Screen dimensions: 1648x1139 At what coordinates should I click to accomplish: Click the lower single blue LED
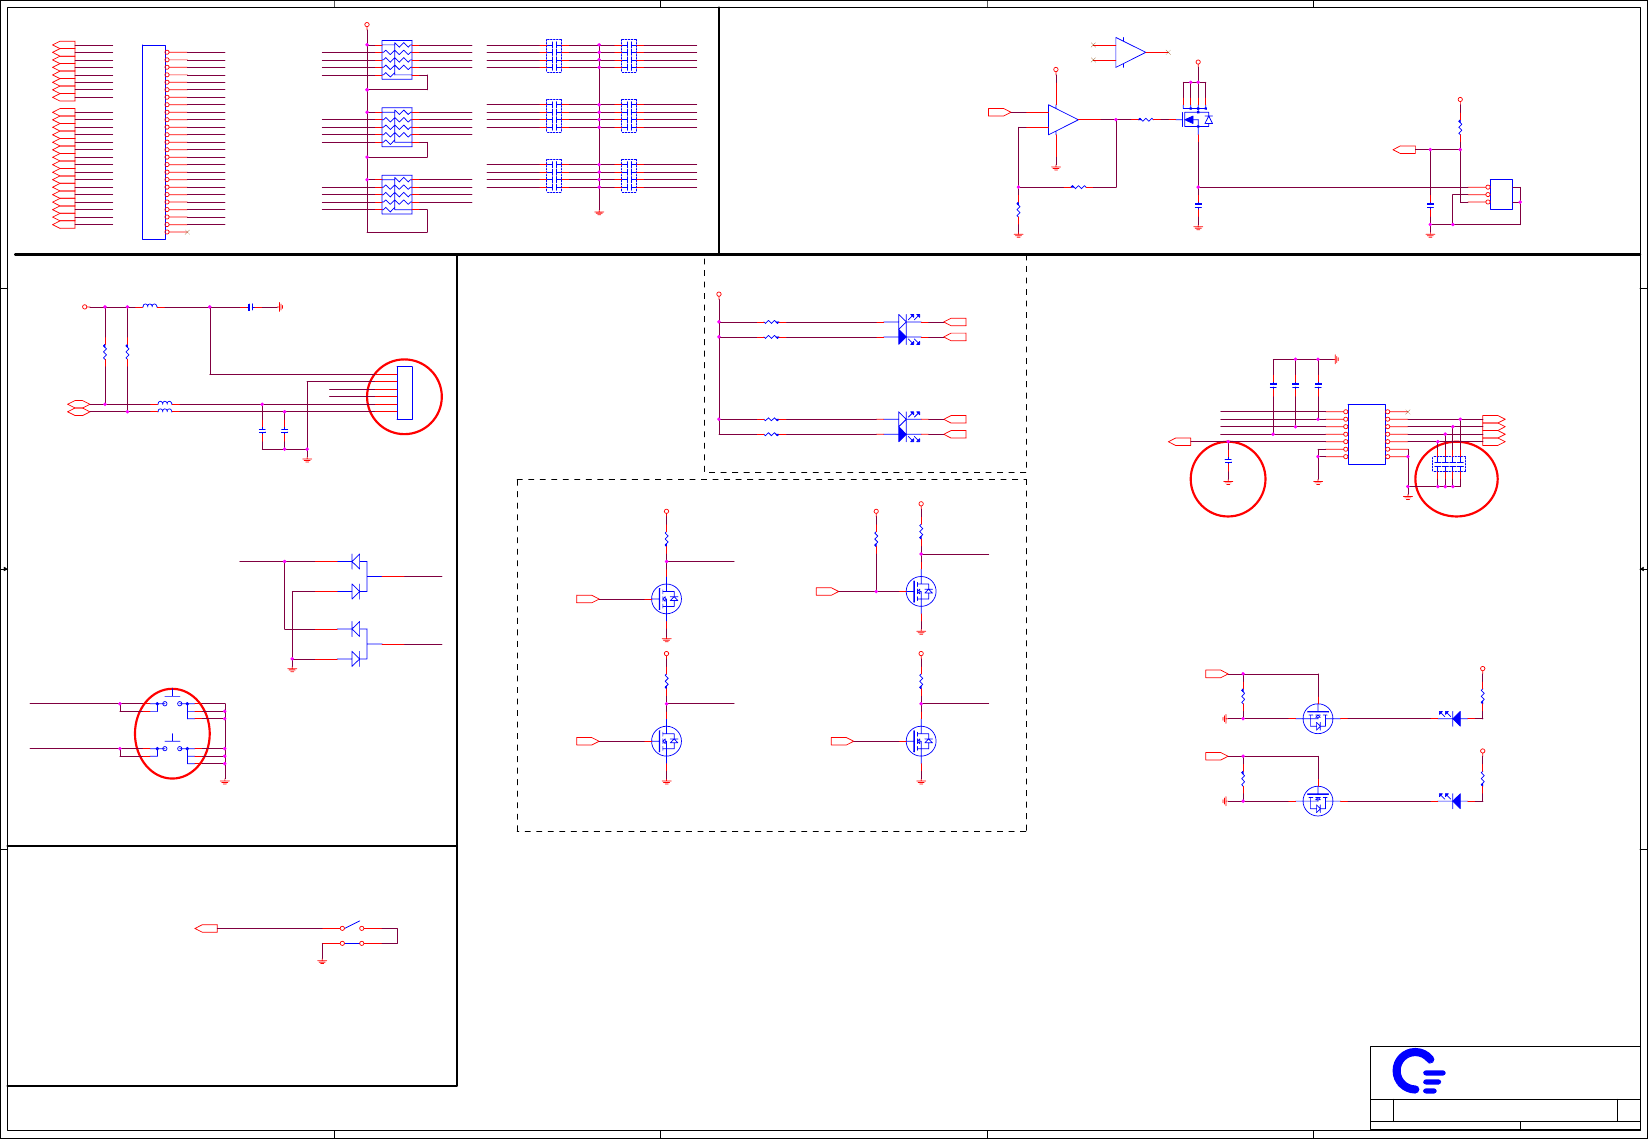click(1451, 800)
